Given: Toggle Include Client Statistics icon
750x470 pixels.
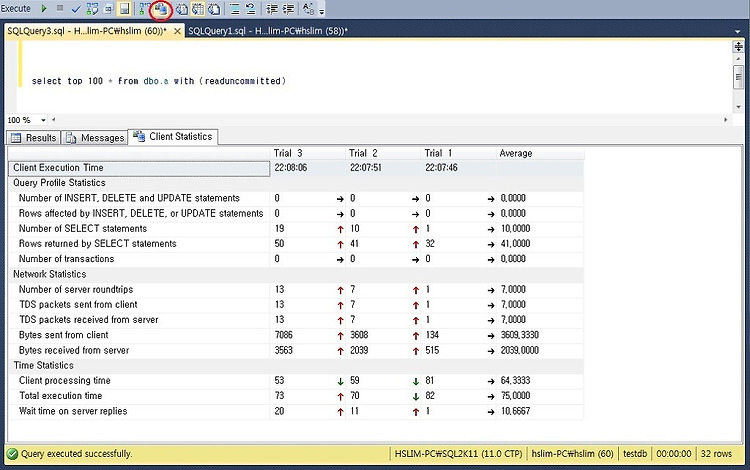Looking at the screenshot, I should [161, 9].
